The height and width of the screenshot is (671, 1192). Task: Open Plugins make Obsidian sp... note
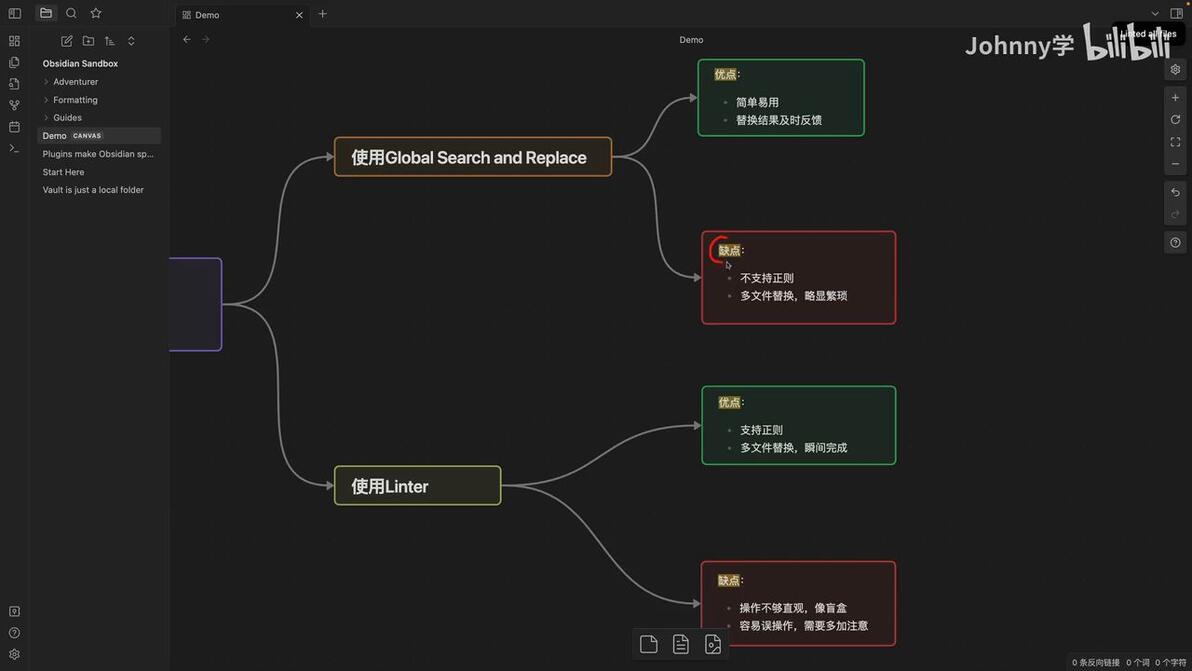tap(99, 154)
